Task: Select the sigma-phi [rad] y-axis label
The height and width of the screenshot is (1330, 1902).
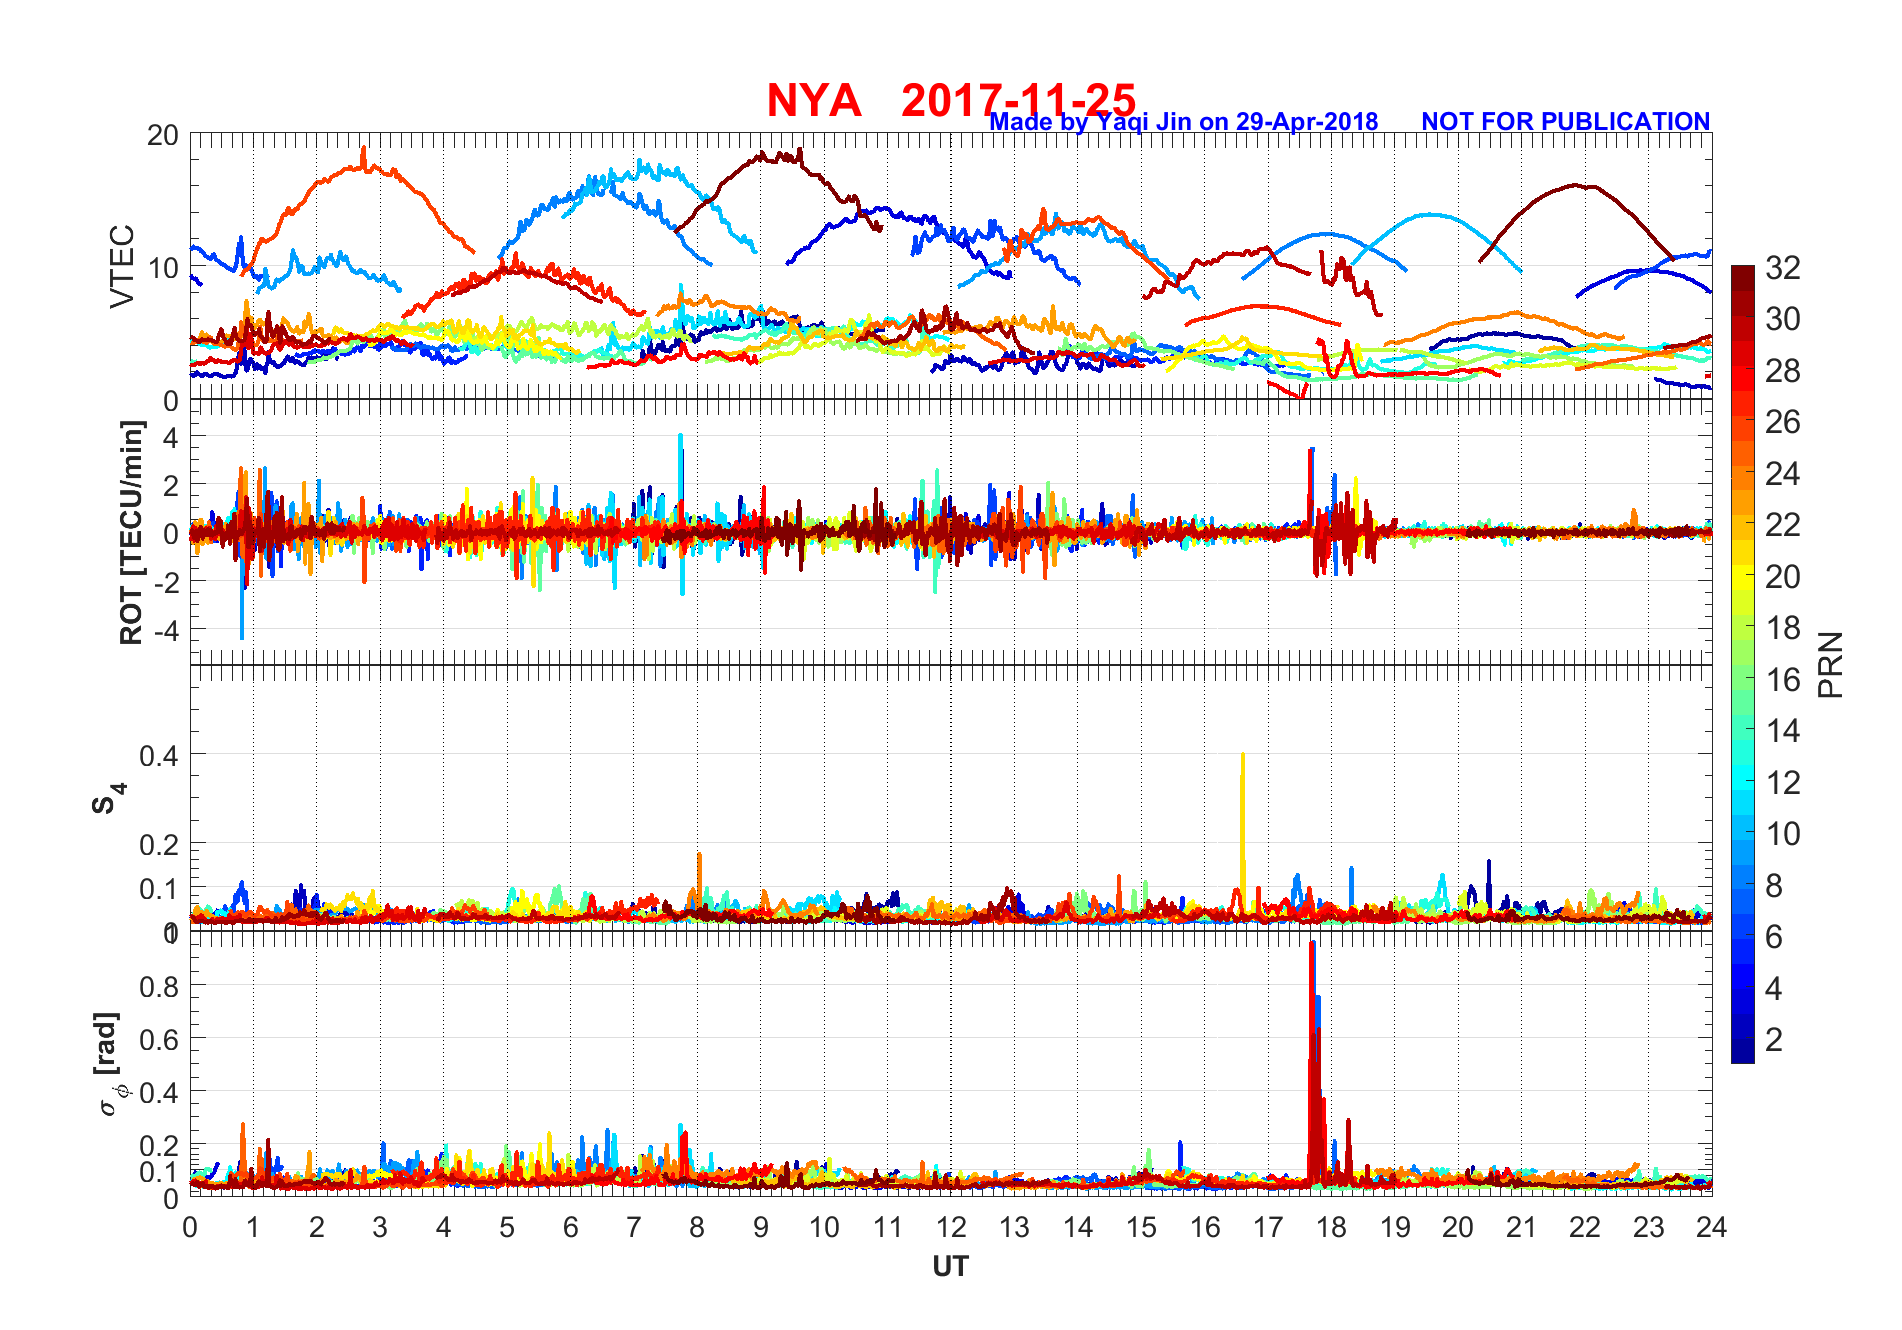Action: [110, 1064]
